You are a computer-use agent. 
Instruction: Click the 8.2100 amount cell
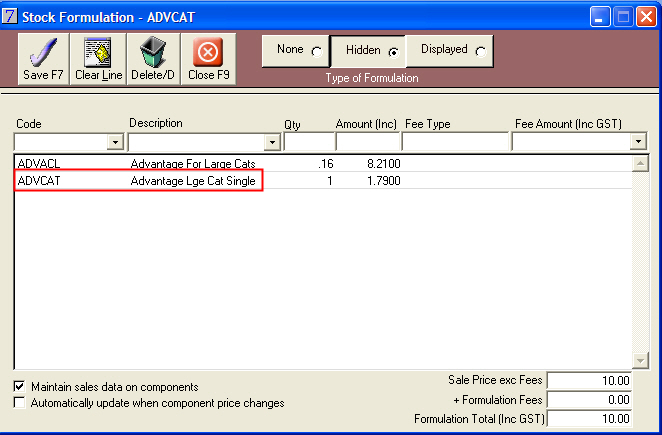click(384, 163)
